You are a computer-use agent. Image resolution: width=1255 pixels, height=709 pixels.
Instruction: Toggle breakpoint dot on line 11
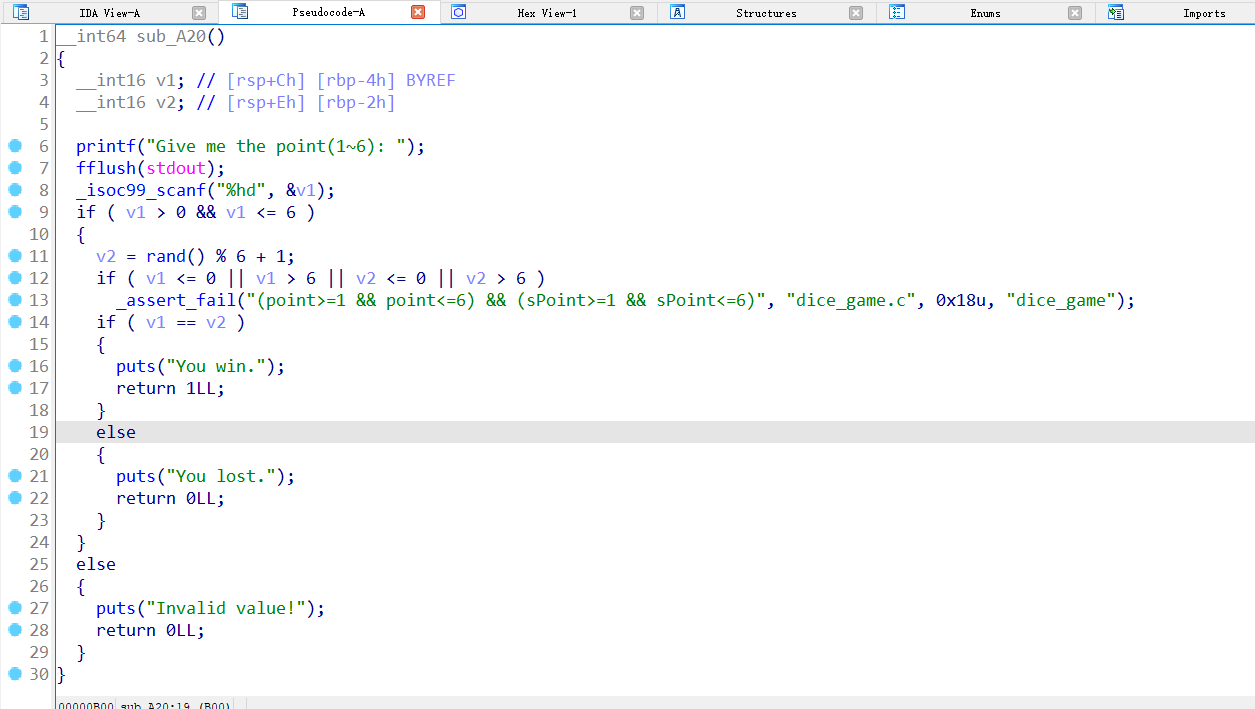[14, 256]
